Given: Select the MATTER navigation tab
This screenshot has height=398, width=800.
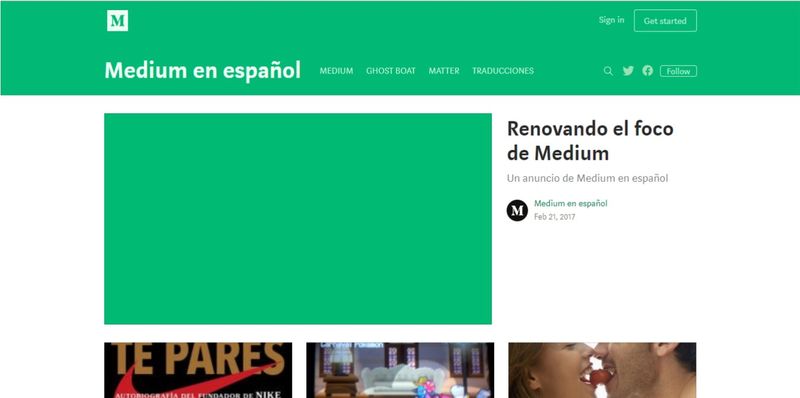Looking at the screenshot, I should click(444, 71).
